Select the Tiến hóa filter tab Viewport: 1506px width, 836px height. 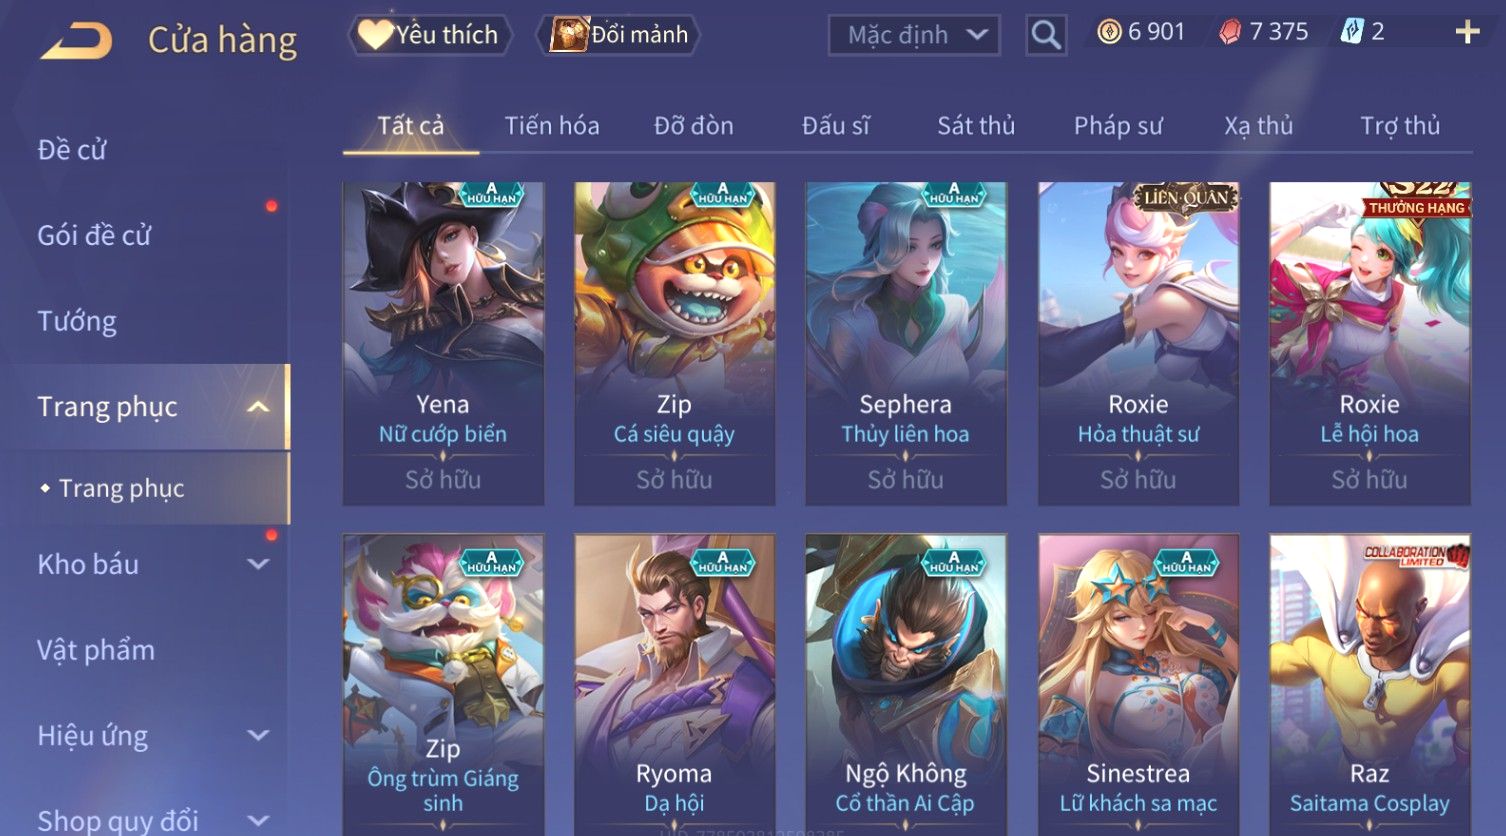[x=552, y=126]
